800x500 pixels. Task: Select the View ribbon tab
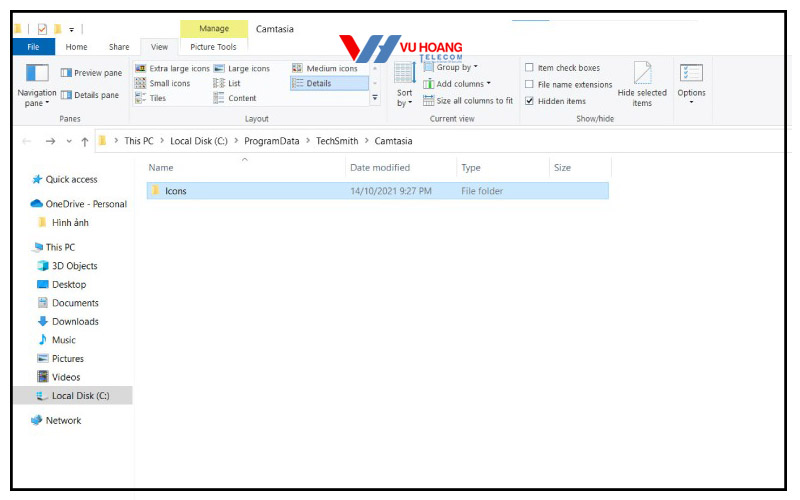[x=159, y=47]
